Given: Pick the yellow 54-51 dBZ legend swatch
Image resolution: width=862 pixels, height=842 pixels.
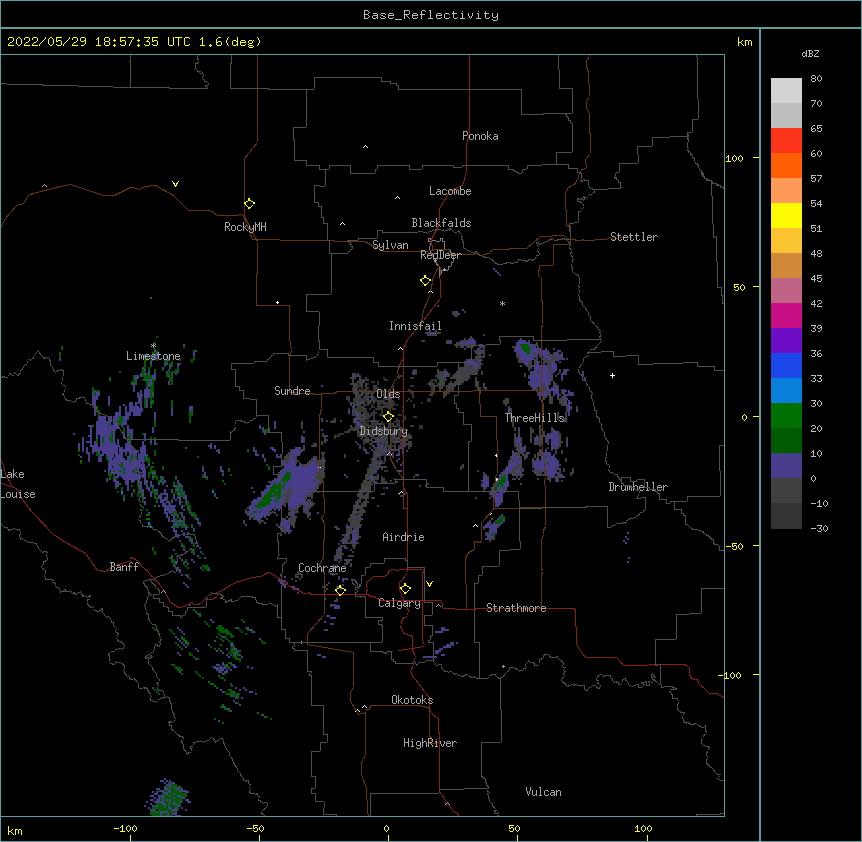Looking at the screenshot, I should 786,215.
